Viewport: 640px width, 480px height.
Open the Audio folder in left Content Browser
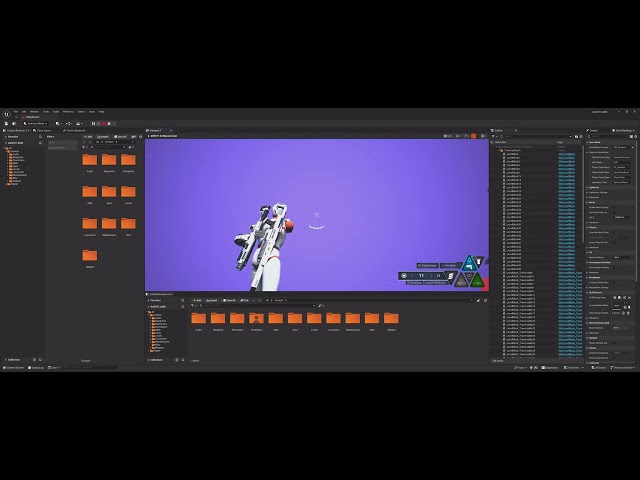[90, 162]
